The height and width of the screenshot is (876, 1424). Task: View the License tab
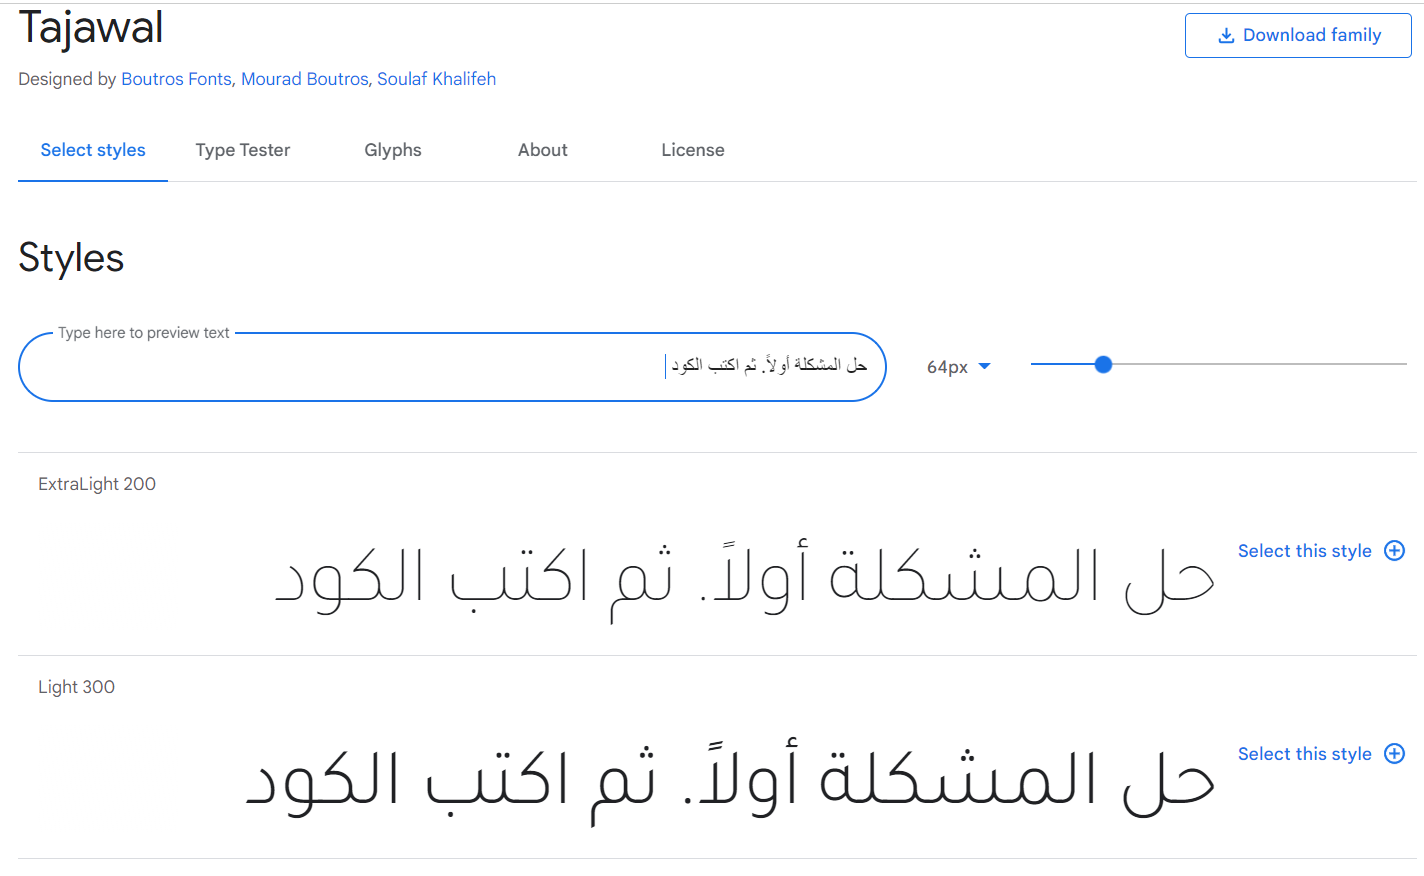693,150
